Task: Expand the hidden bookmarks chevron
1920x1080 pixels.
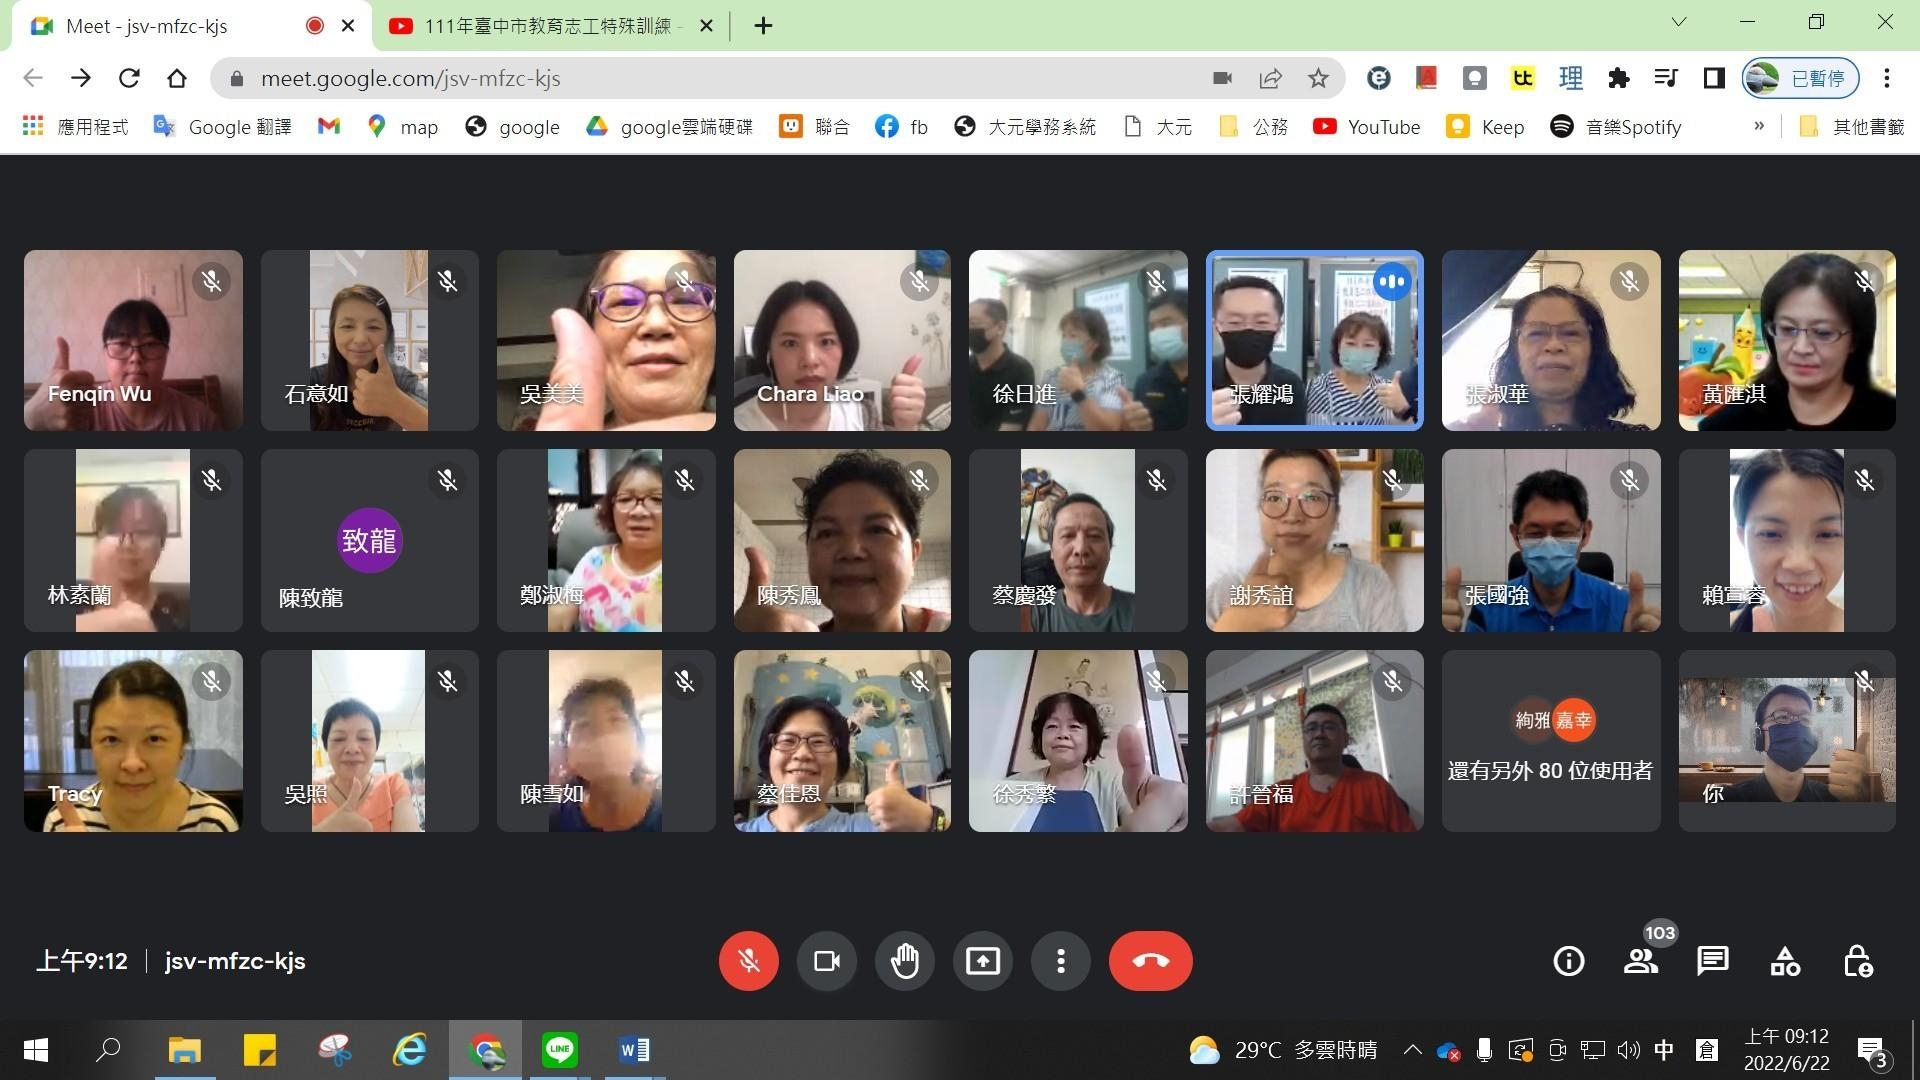Action: point(1759,126)
